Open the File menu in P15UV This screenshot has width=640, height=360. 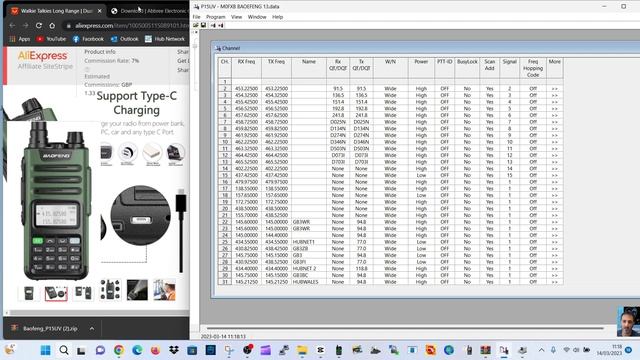tap(196, 17)
